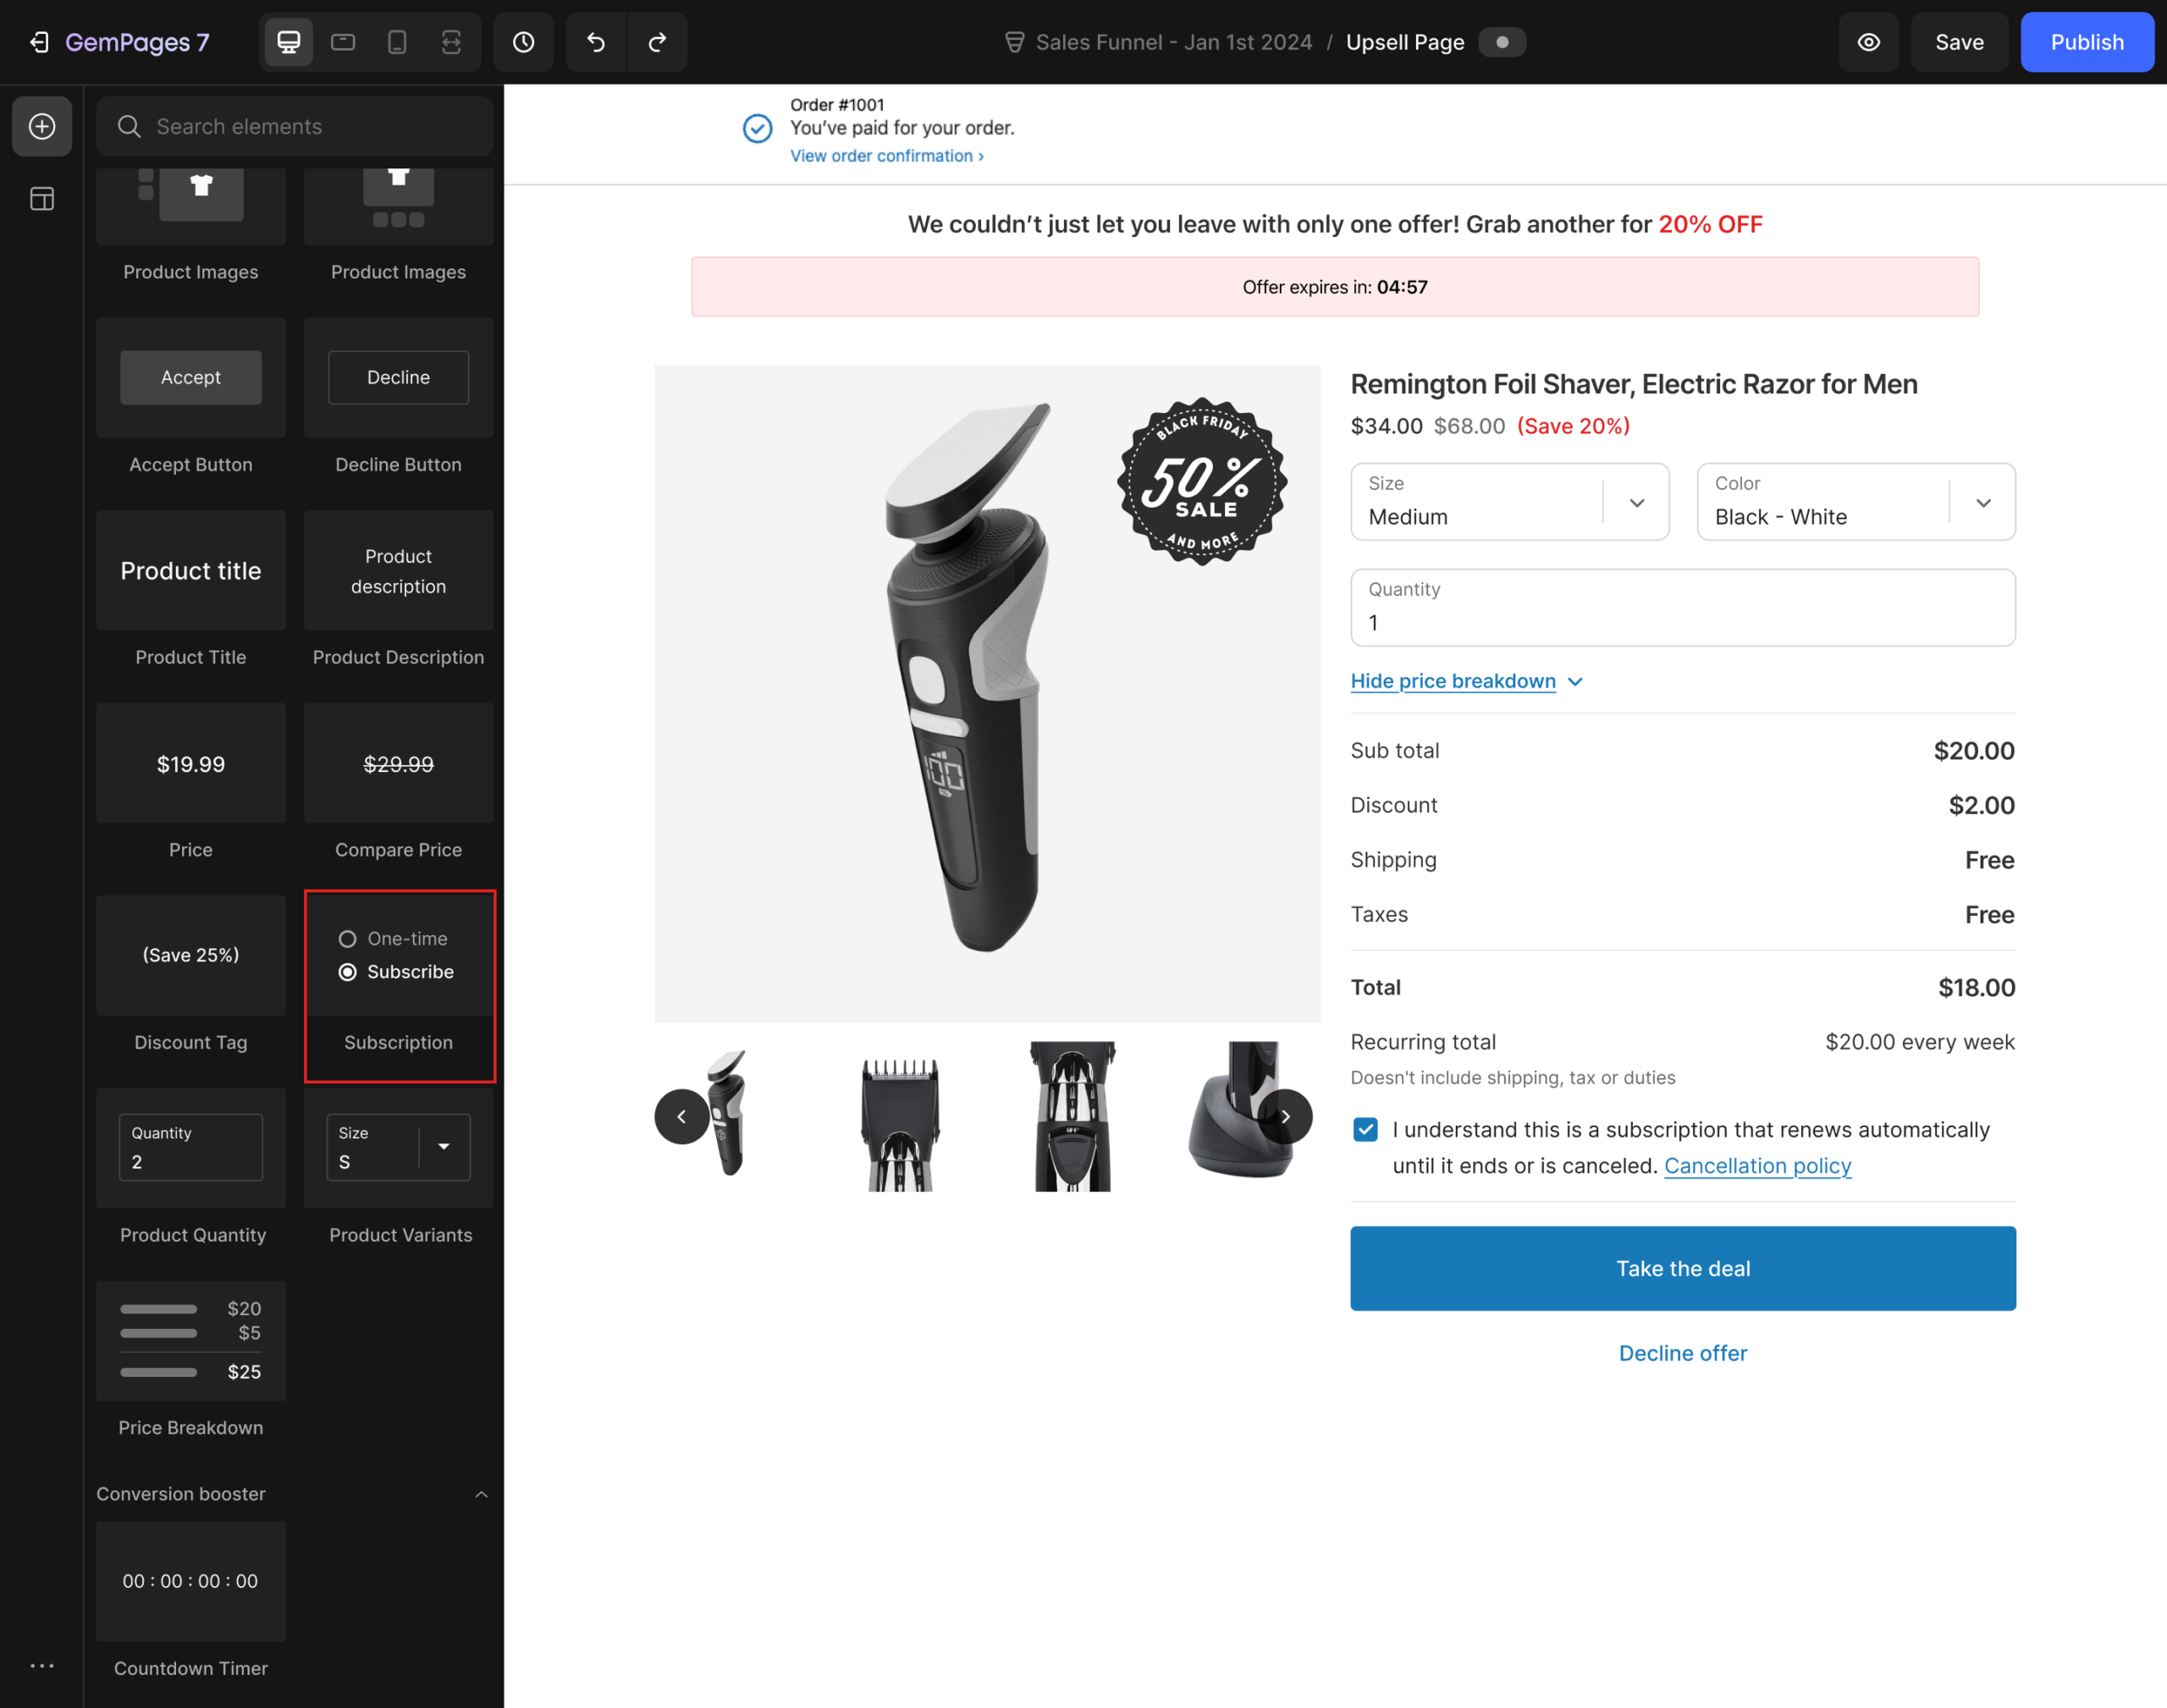This screenshot has width=2167, height=1708.
Task: Switch to desktop device preview
Action: (x=288, y=42)
